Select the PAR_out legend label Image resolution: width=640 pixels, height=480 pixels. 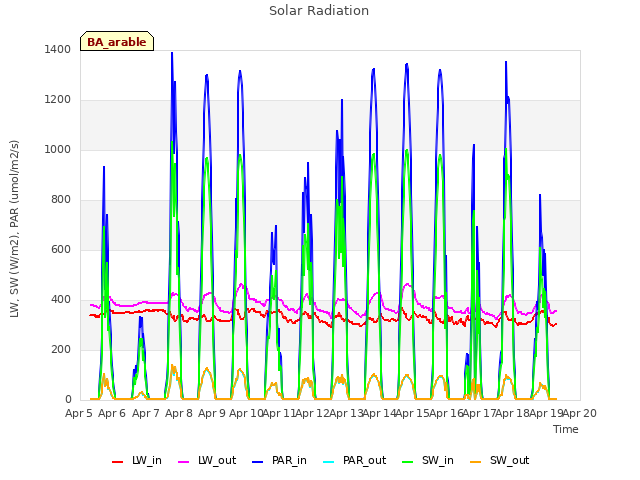pos(364,461)
